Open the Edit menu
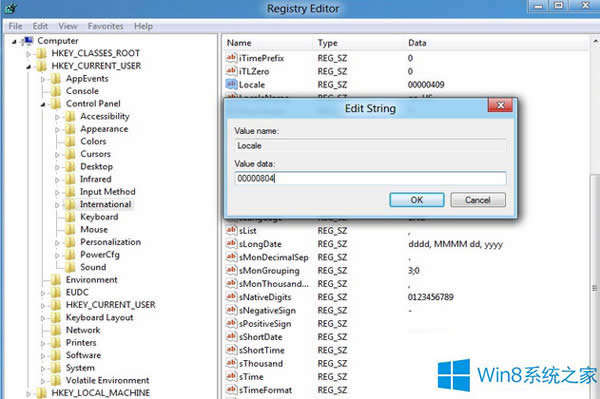 (x=40, y=26)
